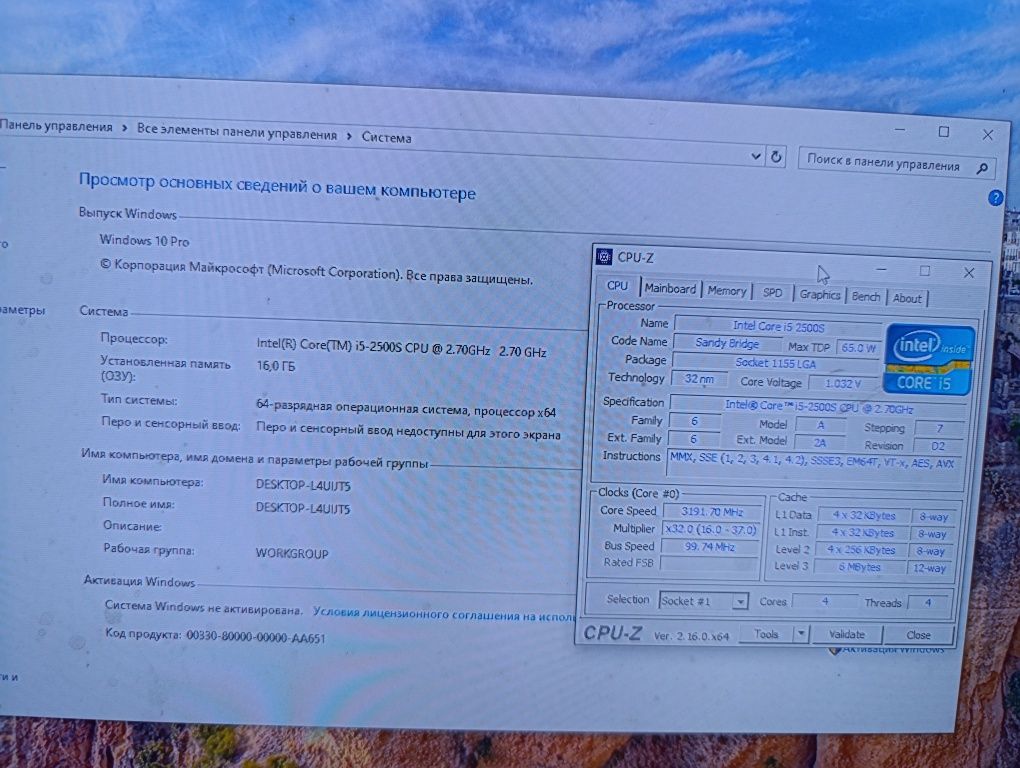Maximize the System control panel window
The image size is (1020, 768).
[943, 132]
